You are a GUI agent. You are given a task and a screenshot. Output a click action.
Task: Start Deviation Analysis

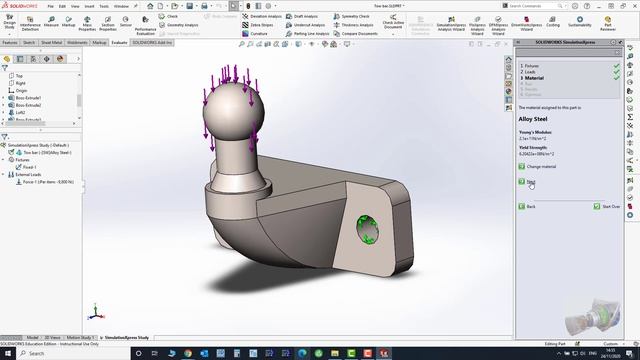[262, 16]
